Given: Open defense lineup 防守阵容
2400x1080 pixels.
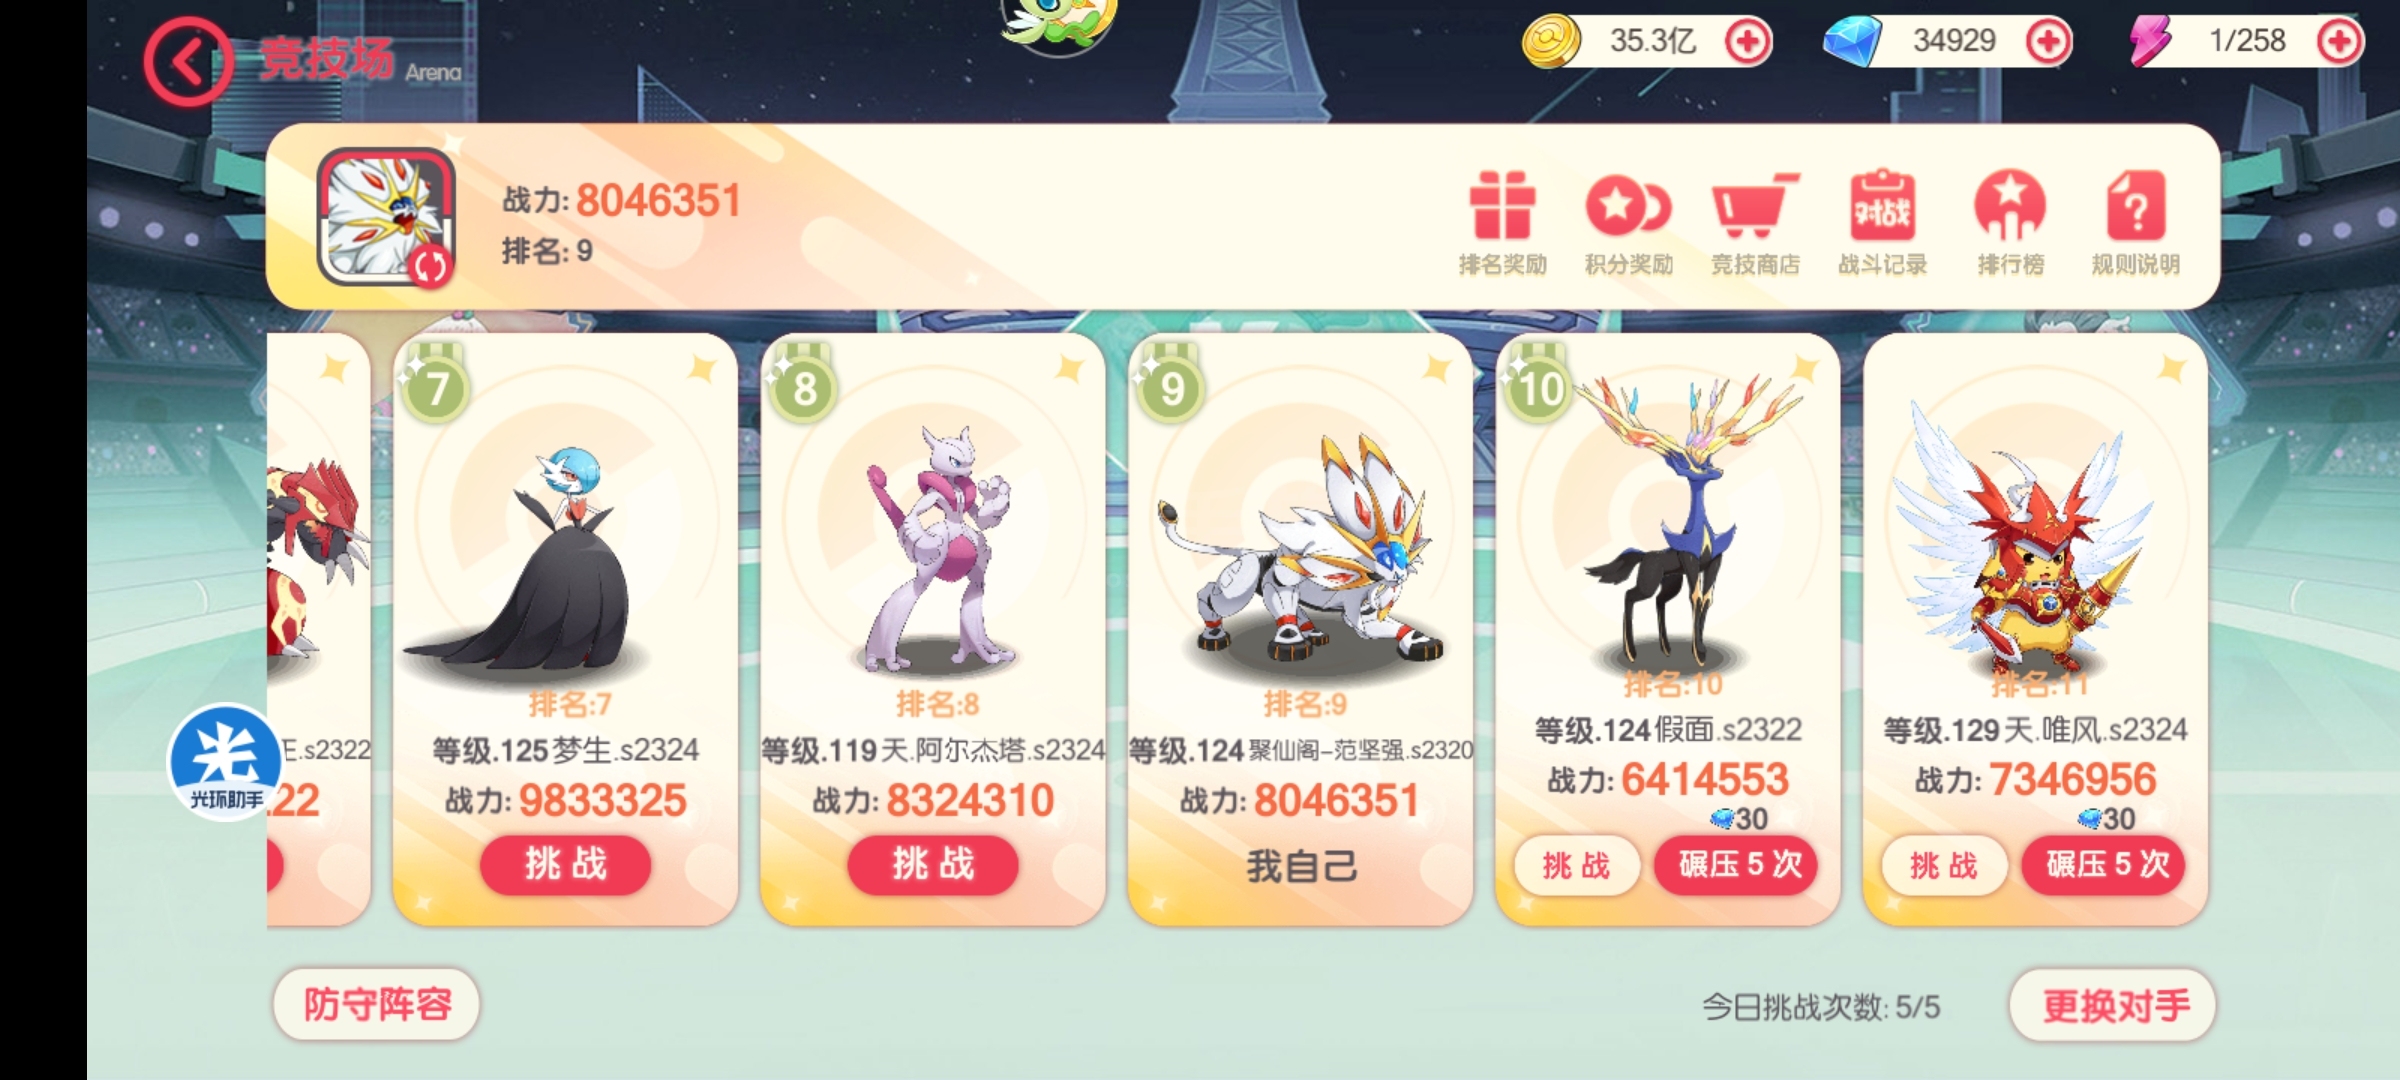Looking at the screenshot, I should click(376, 1004).
